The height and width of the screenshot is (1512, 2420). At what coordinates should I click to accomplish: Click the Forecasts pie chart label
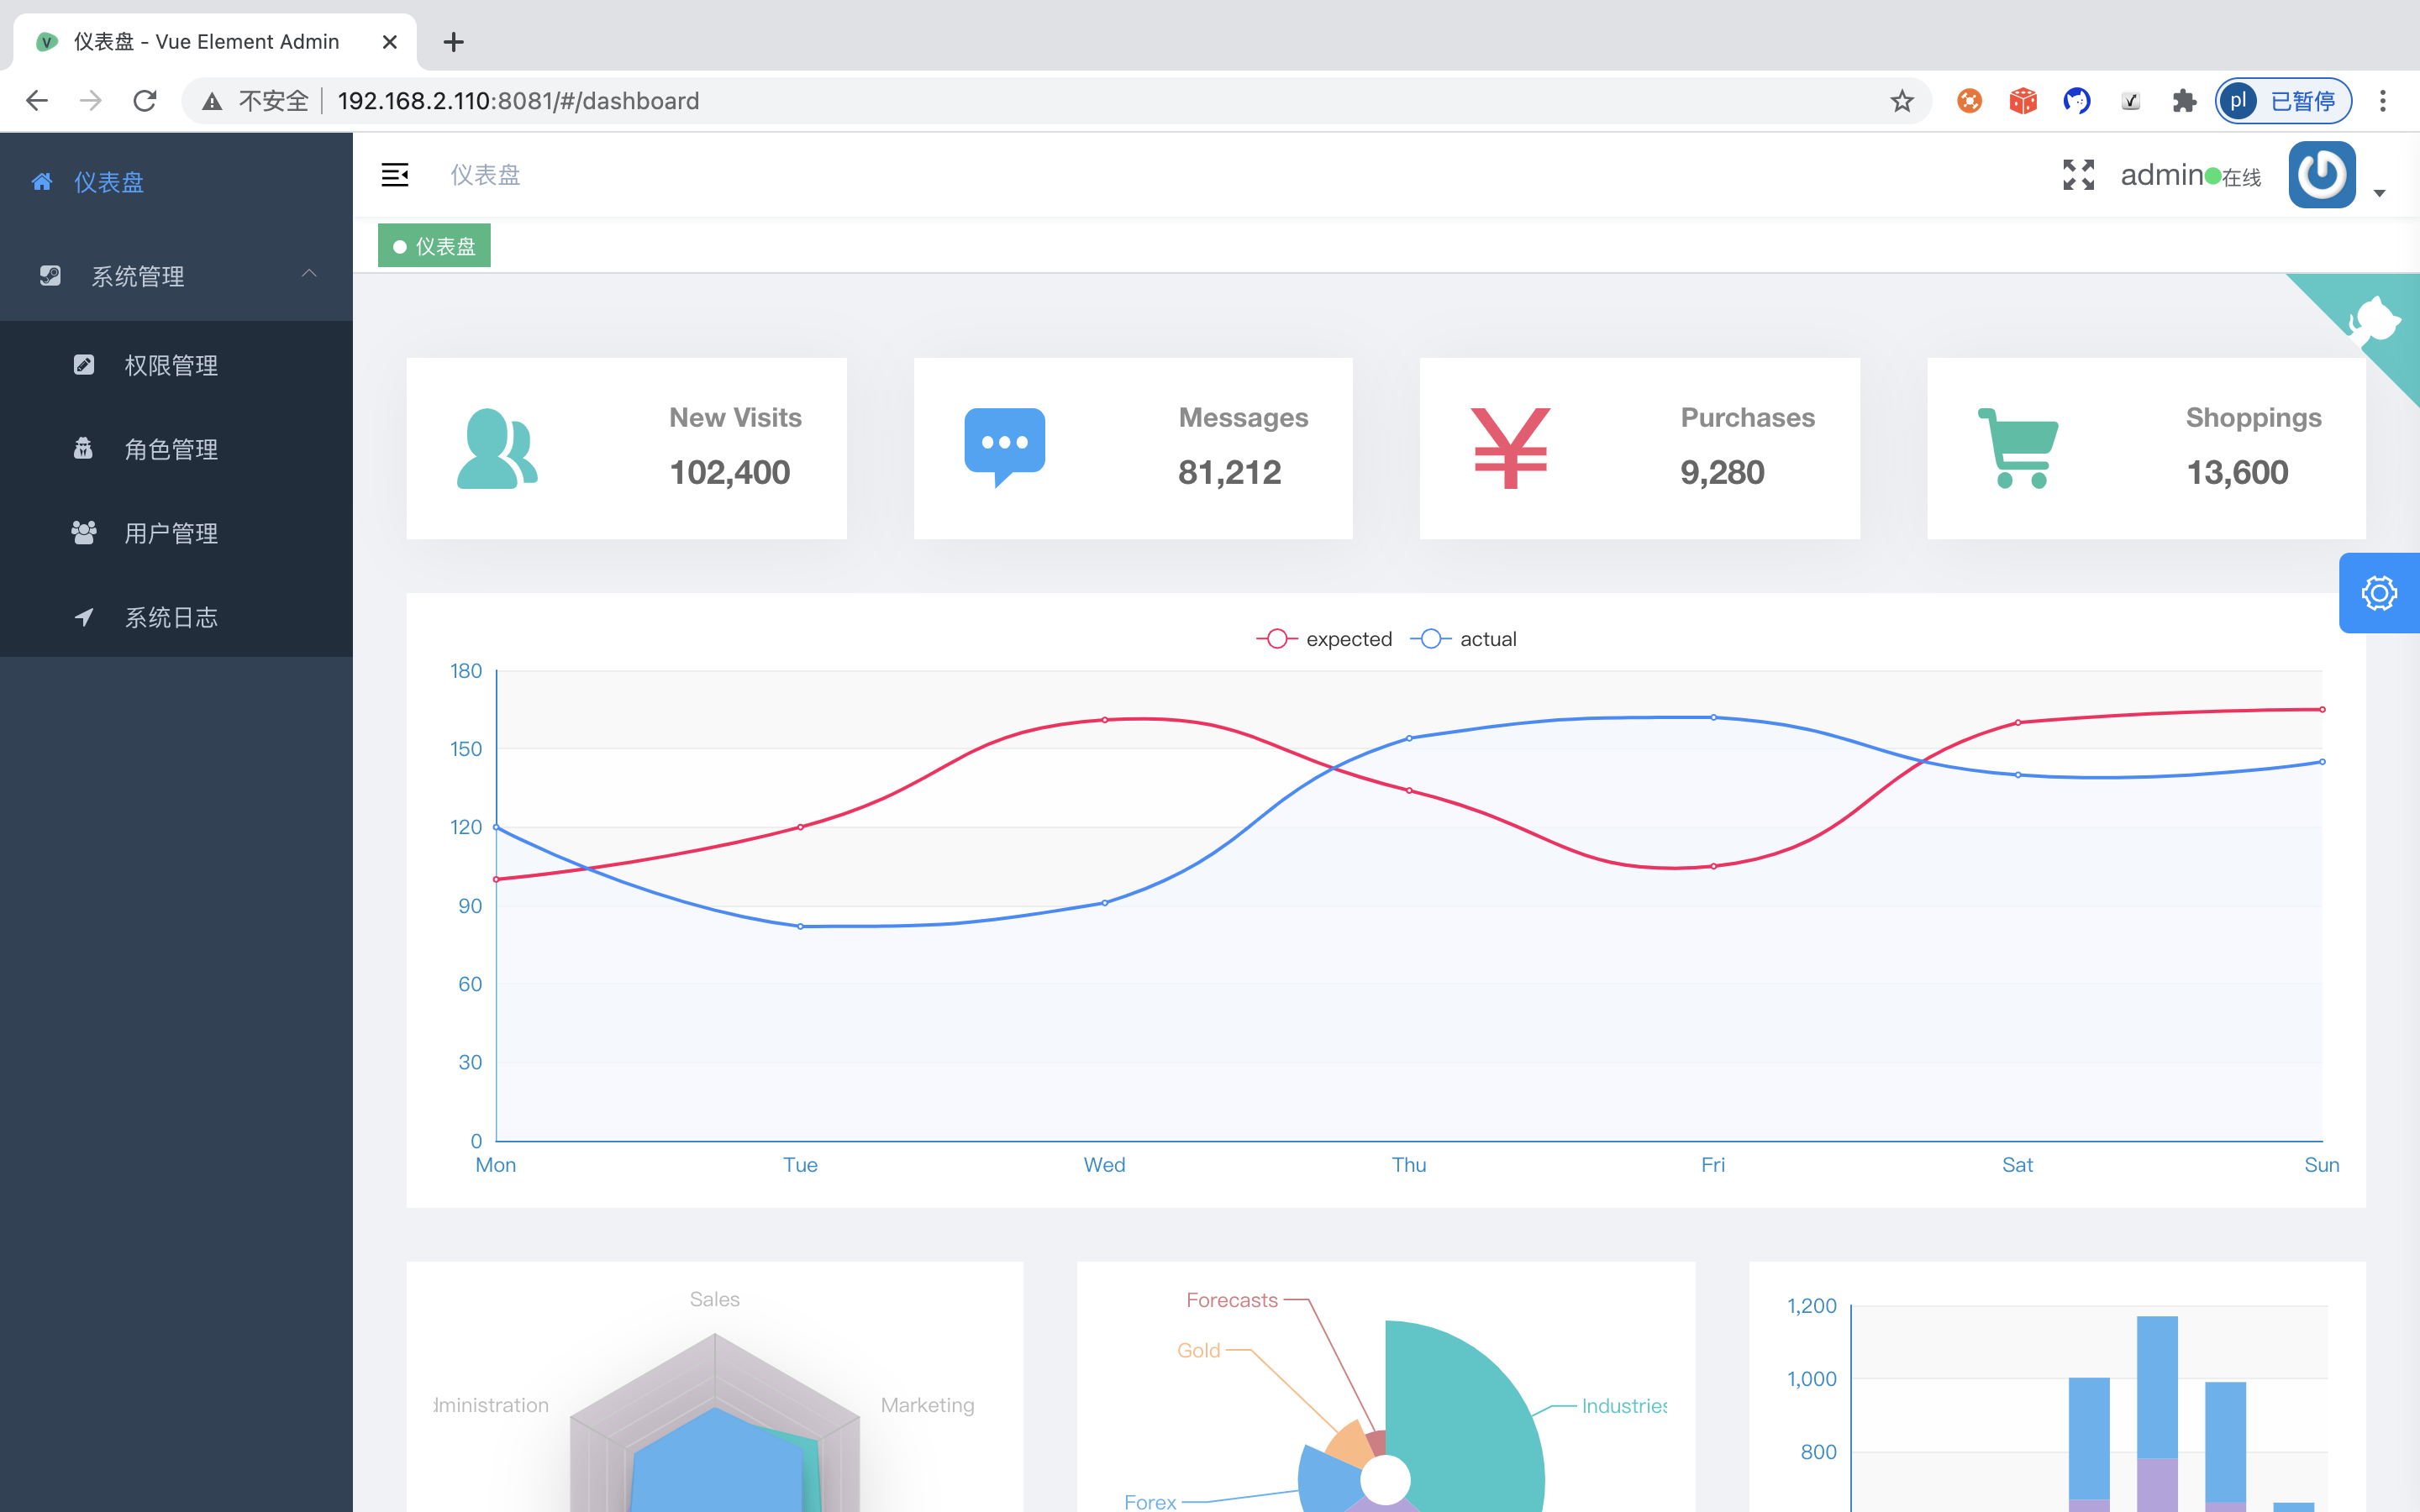(x=1231, y=1300)
